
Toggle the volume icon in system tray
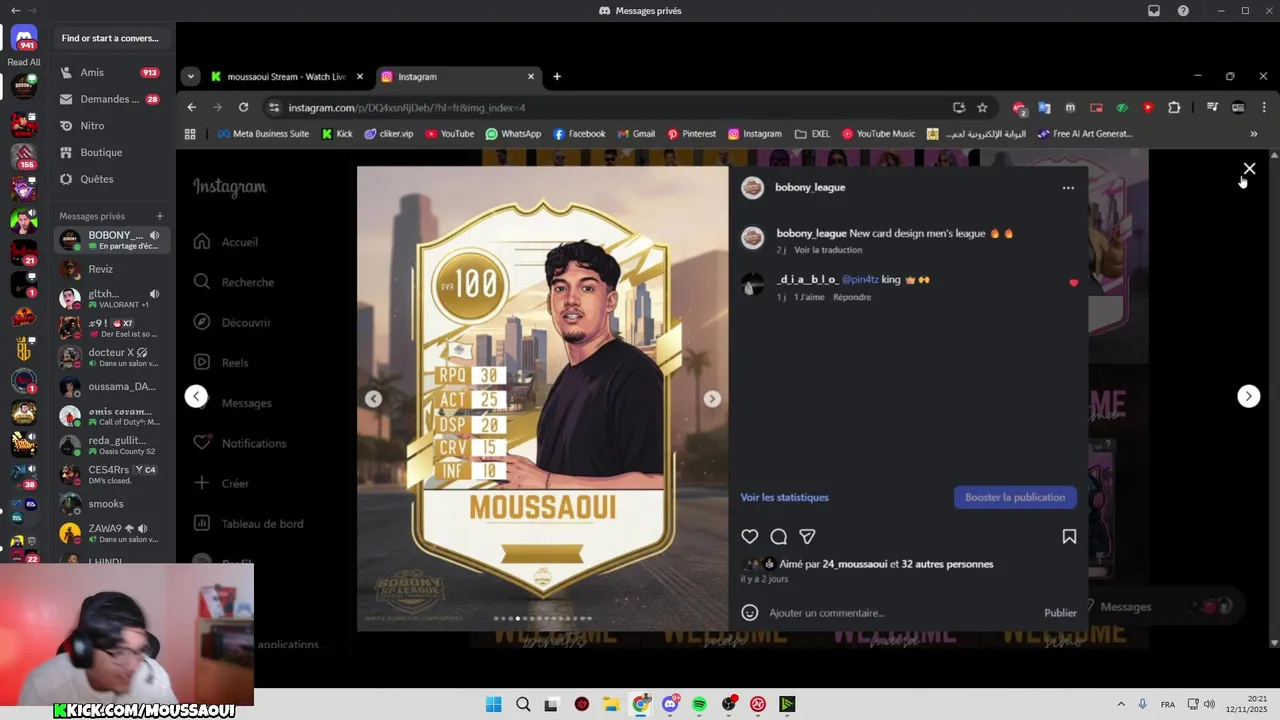click(x=1209, y=704)
